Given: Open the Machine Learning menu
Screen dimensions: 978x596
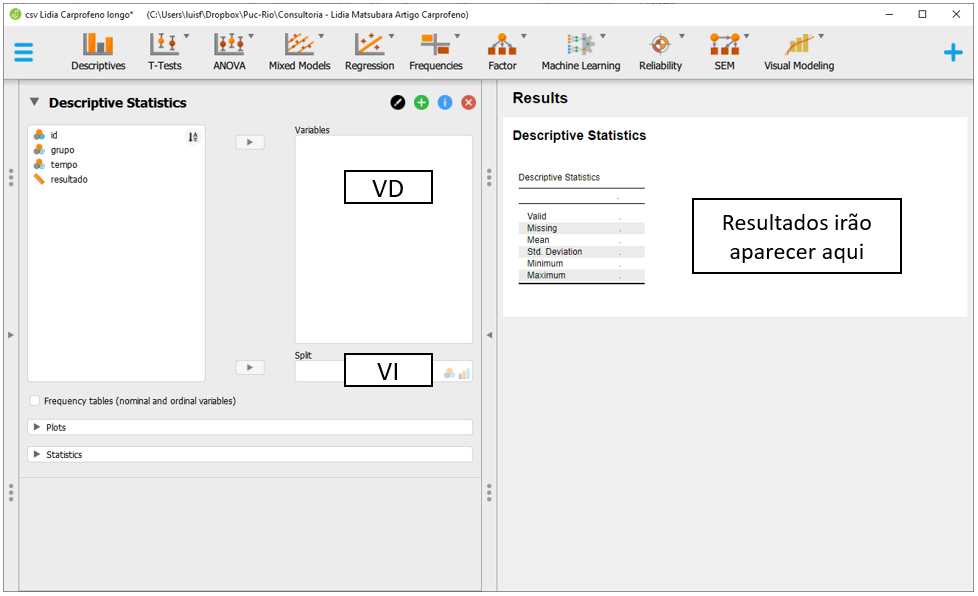Looking at the screenshot, I should click(x=580, y=52).
